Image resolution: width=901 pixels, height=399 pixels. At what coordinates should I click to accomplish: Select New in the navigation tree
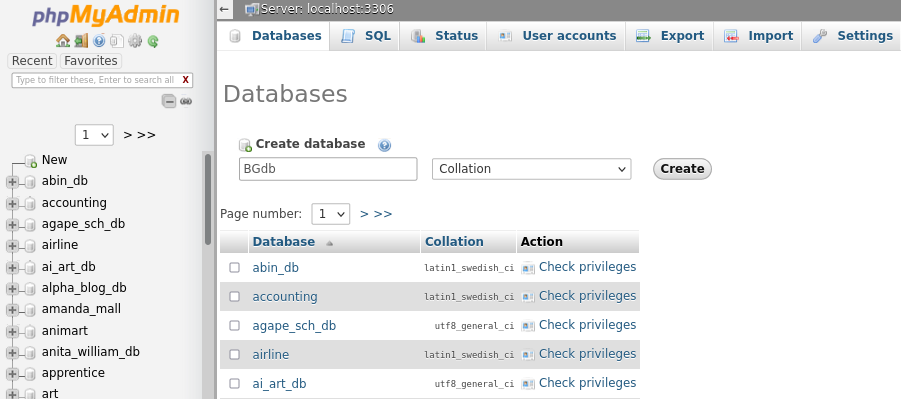point(55,160)
